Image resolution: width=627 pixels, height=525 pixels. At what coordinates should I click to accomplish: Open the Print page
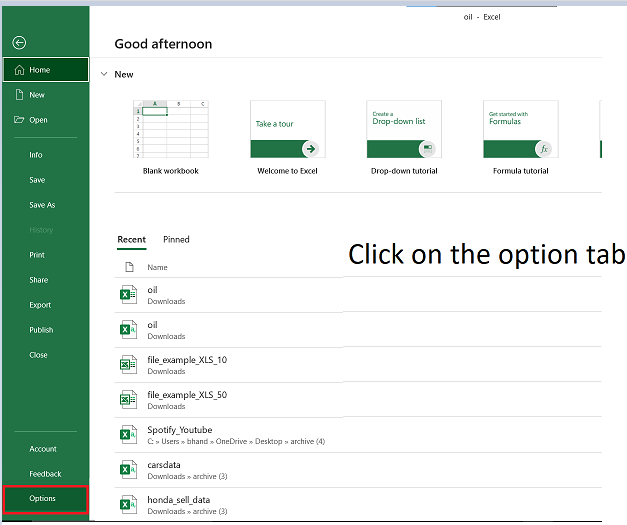pos(37,255)
